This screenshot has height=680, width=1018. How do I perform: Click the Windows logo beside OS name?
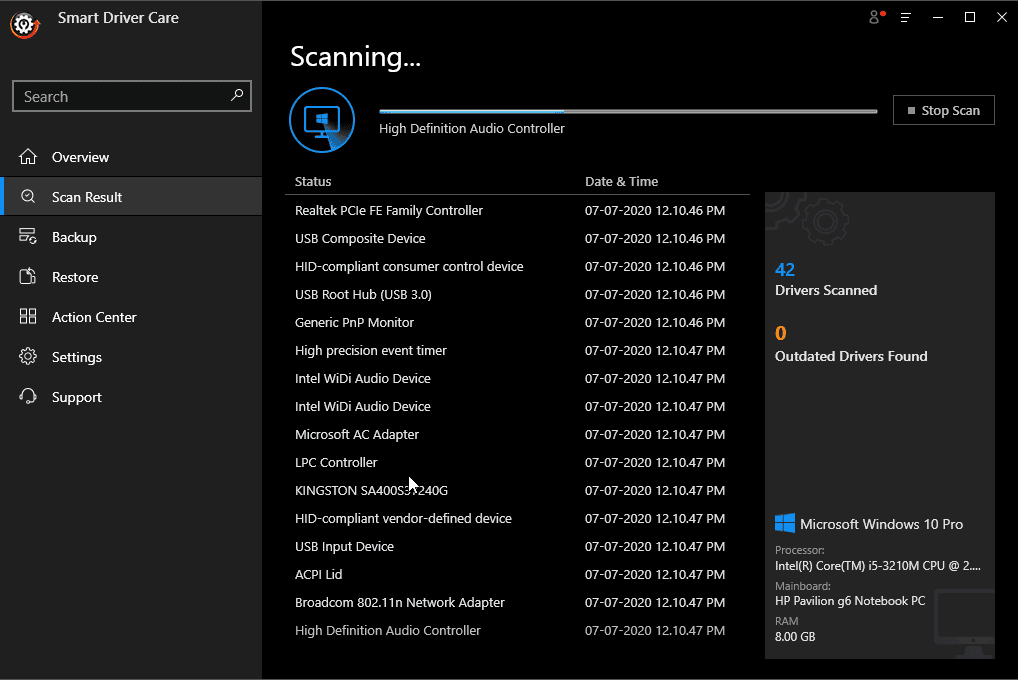click(x=785, y=523)
